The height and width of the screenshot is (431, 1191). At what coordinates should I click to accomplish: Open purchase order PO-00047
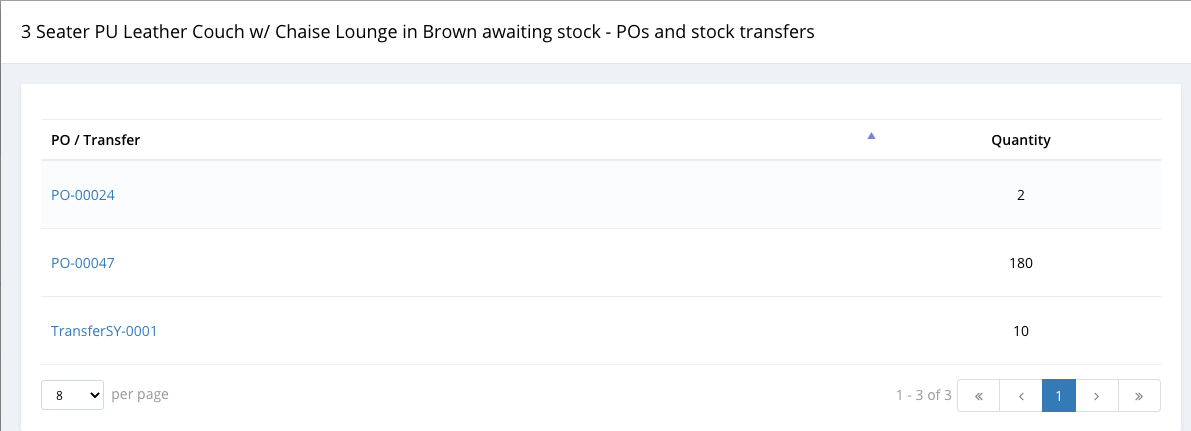tap(83, 263)
